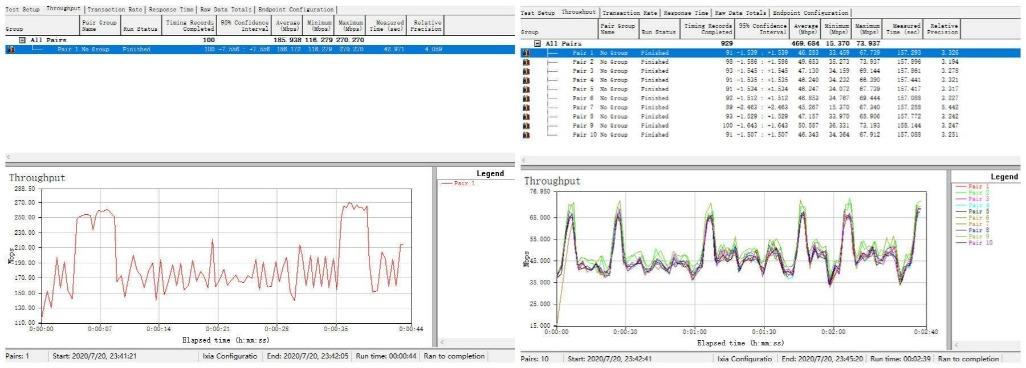The width and height of the screenshot is (1026, 368).
Task: Click the pair icon next to Pair 7
Action: coord(525,107)
